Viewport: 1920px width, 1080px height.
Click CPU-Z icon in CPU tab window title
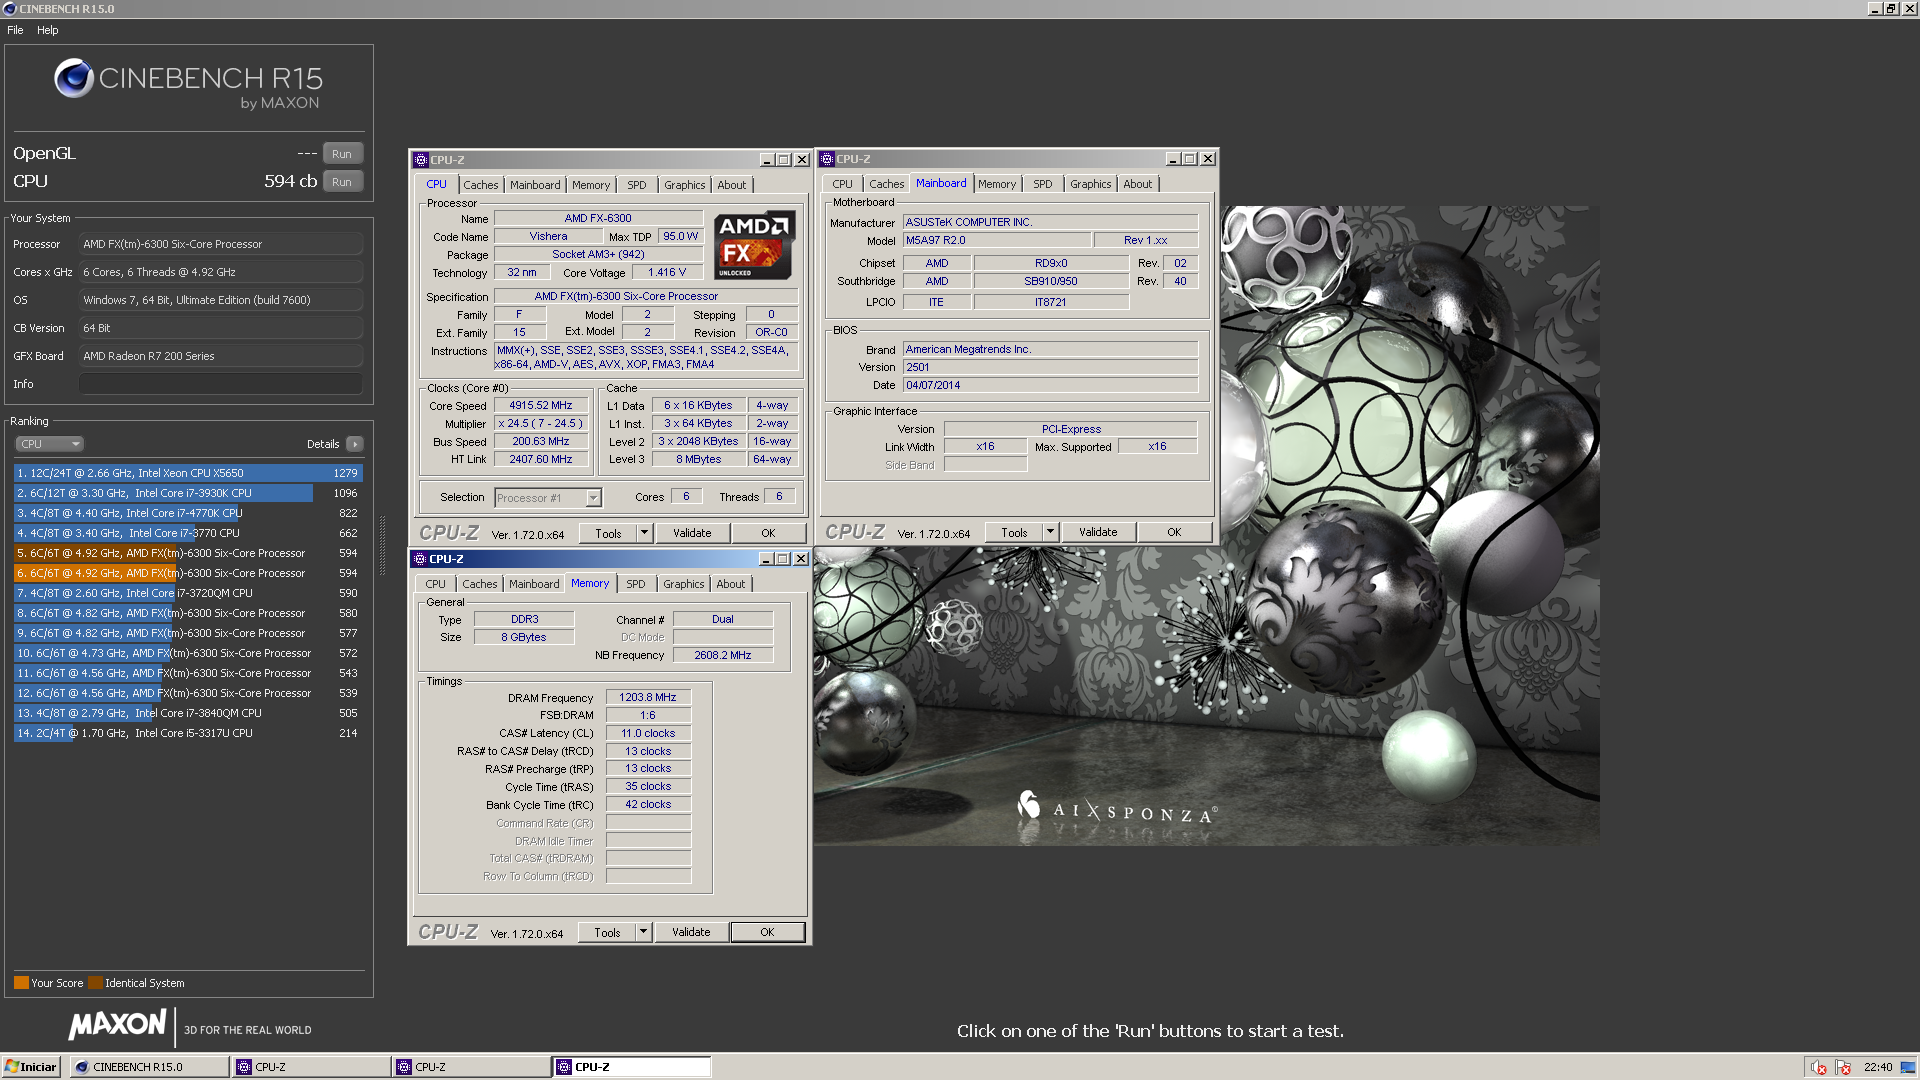[x=421, y=160]
